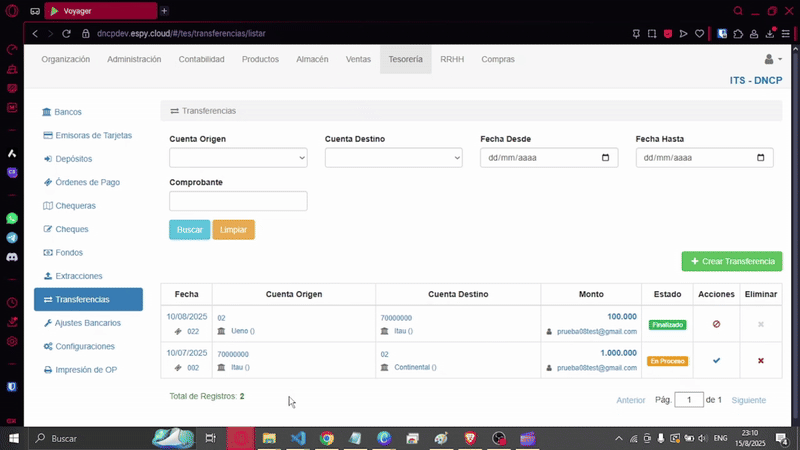This screenshot has height=450, width=800.
Task: Open Telegram in the browser sidebar
Action: [x=12, y=238]
